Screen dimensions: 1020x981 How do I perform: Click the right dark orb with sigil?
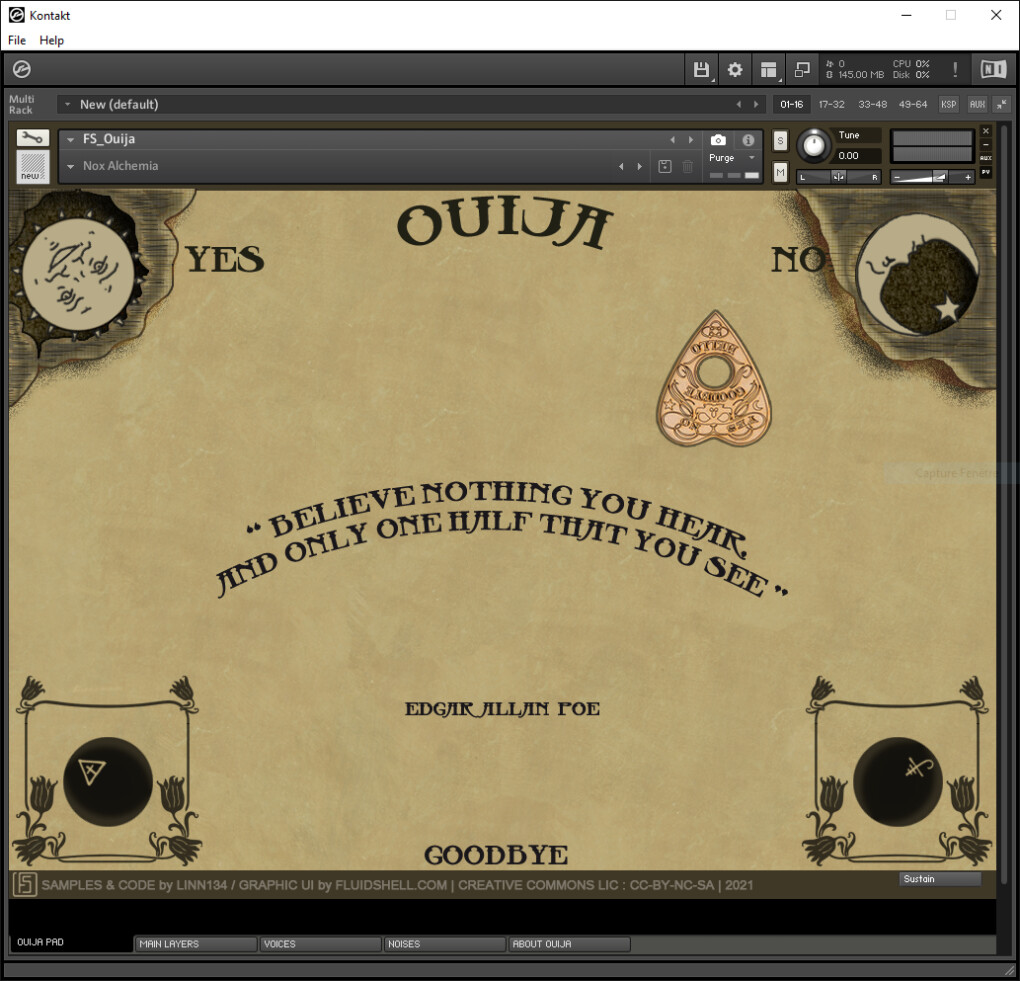(898, 781)
